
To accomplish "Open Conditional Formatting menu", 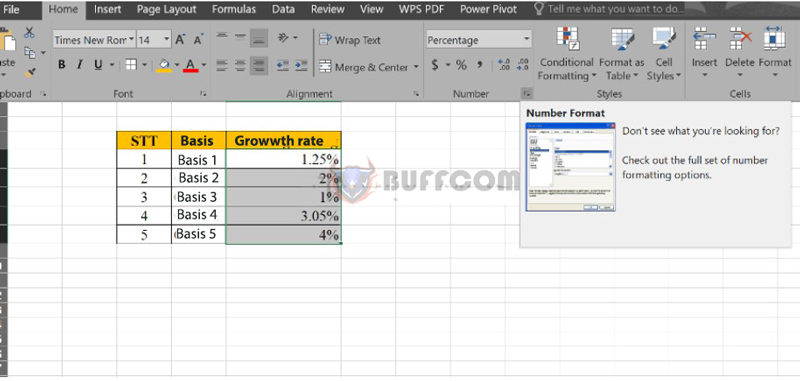I will (x=567, y=54).
